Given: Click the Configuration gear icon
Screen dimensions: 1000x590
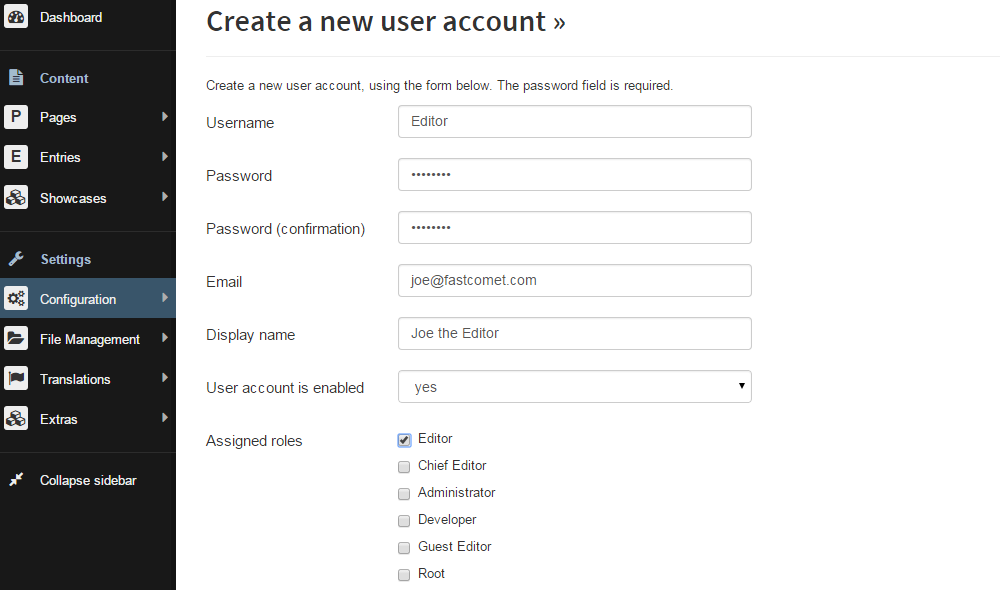Looking at the screenshot, I should point(16,298).
